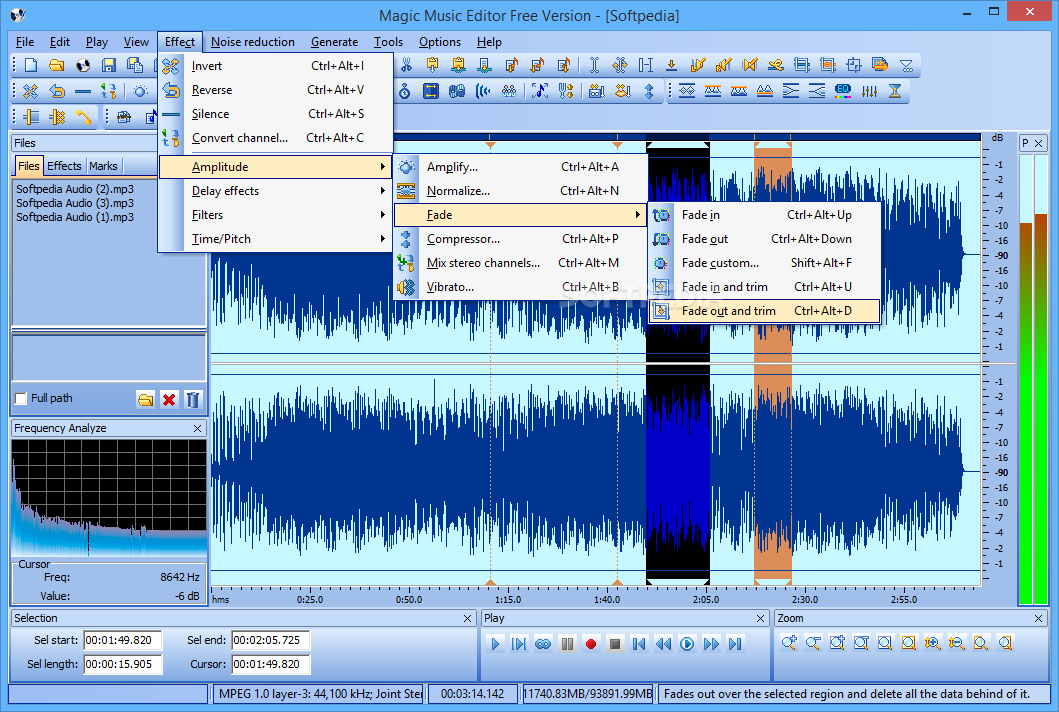1059x712 pixels.
Task: Switch to the Effects tab
Action: pyautogui.click(x=64, y=166)
